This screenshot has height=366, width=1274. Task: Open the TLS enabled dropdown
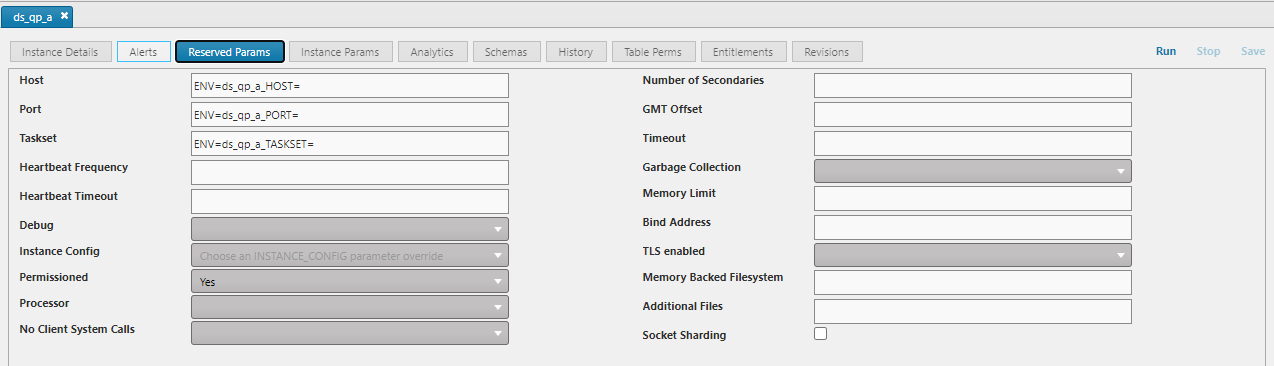pos(973,255)
